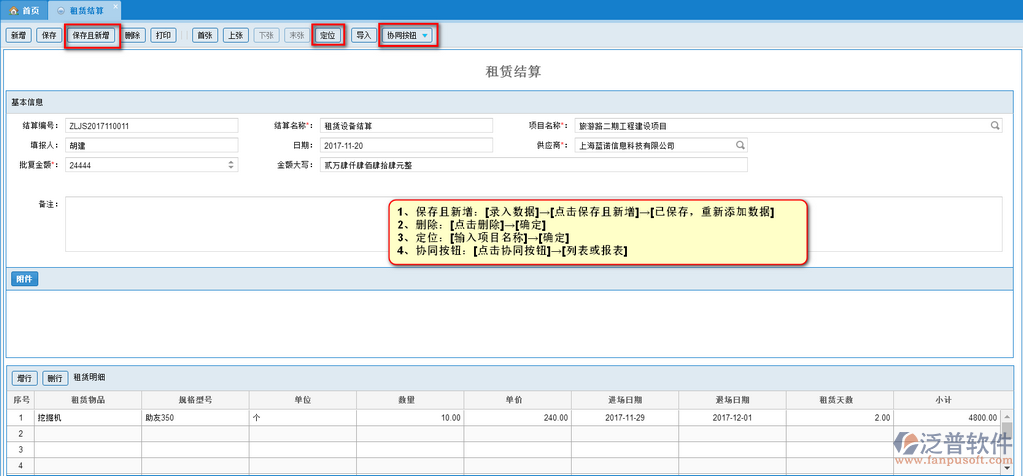Click the 定位 button

[x=328, y=35]
